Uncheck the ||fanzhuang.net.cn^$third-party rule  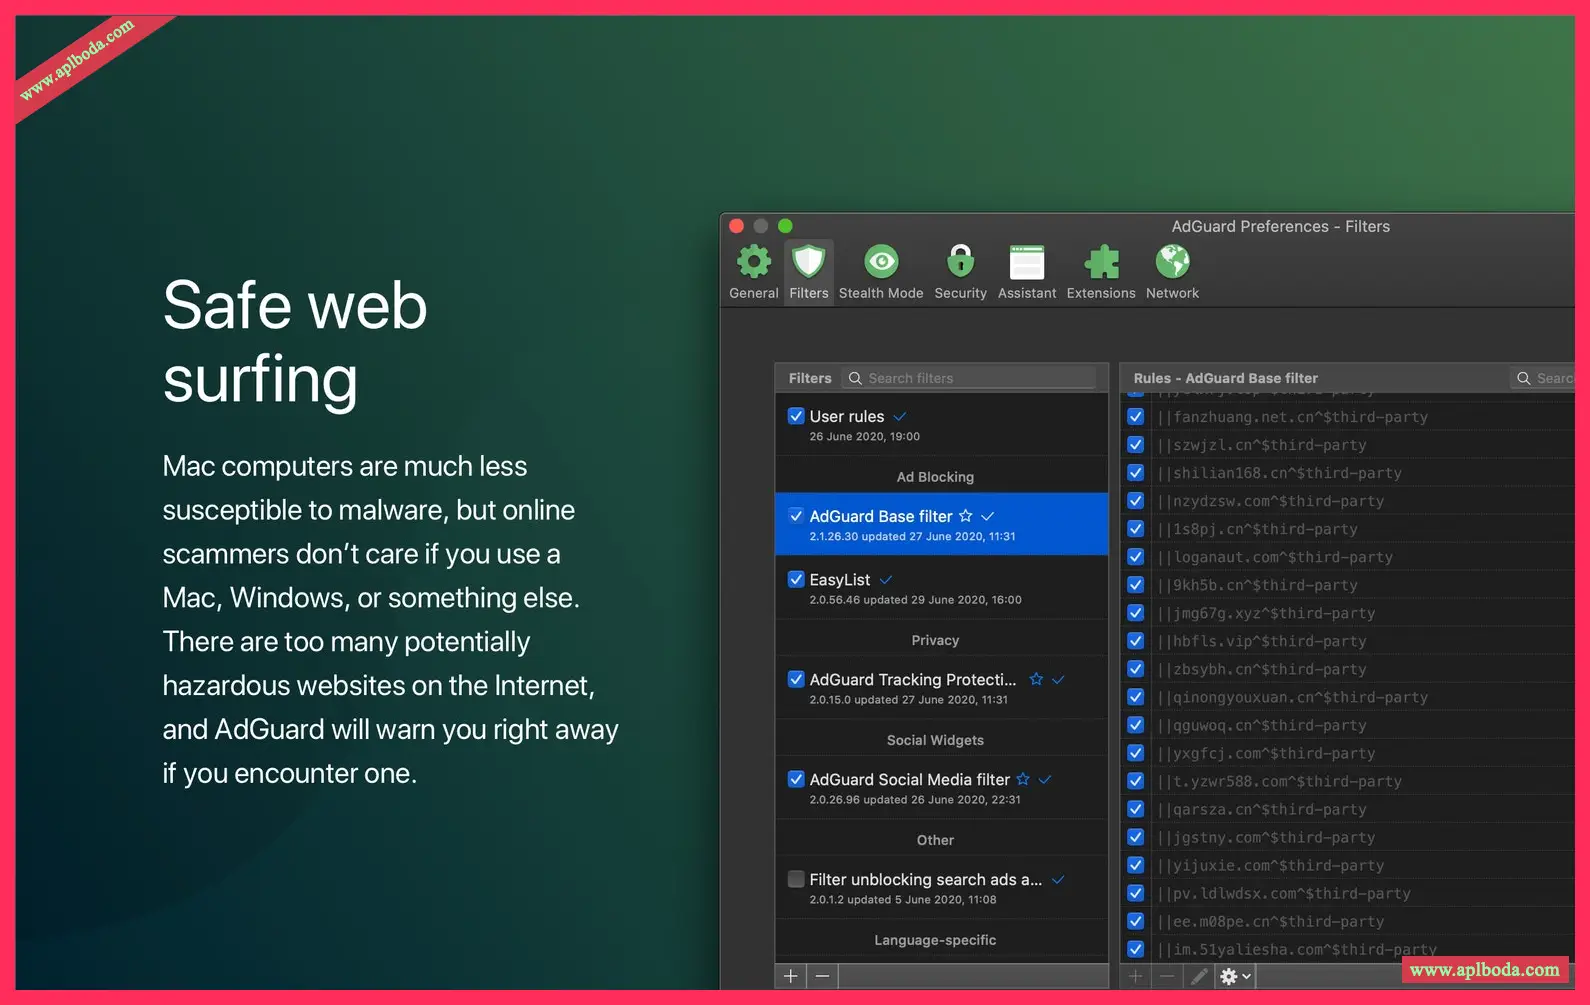1136,416
